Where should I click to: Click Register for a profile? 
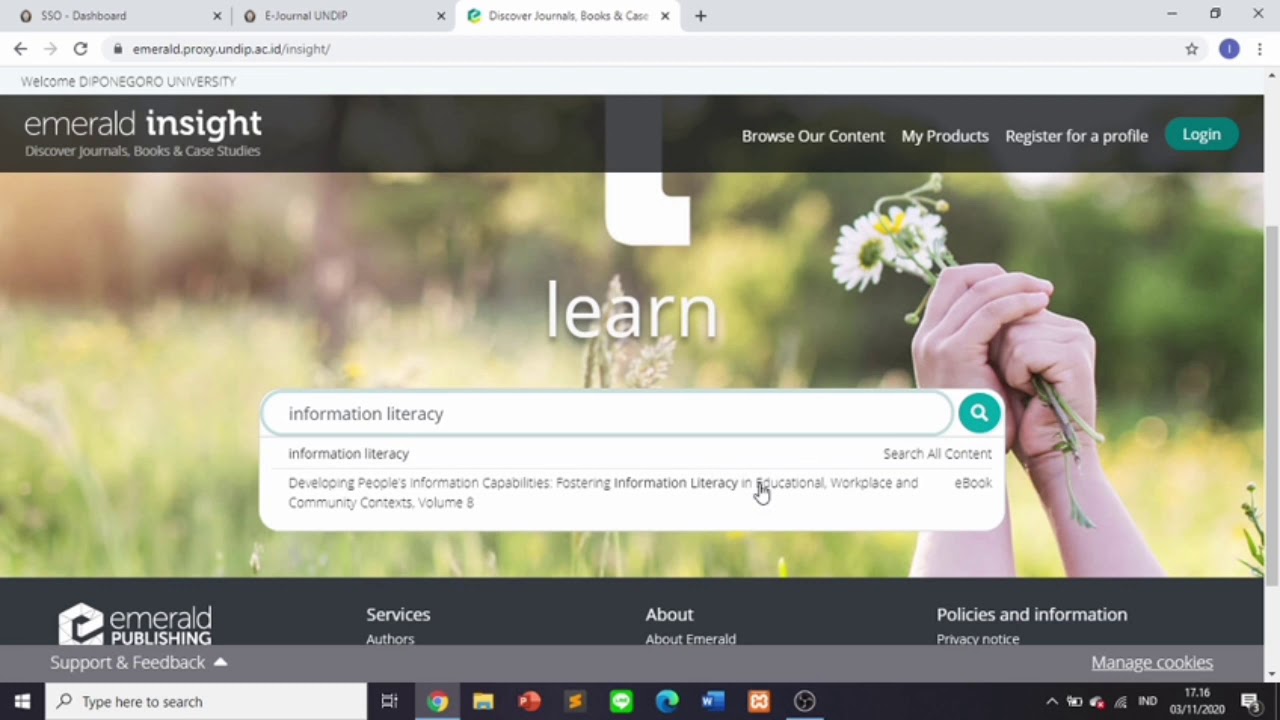[1076, 136]
